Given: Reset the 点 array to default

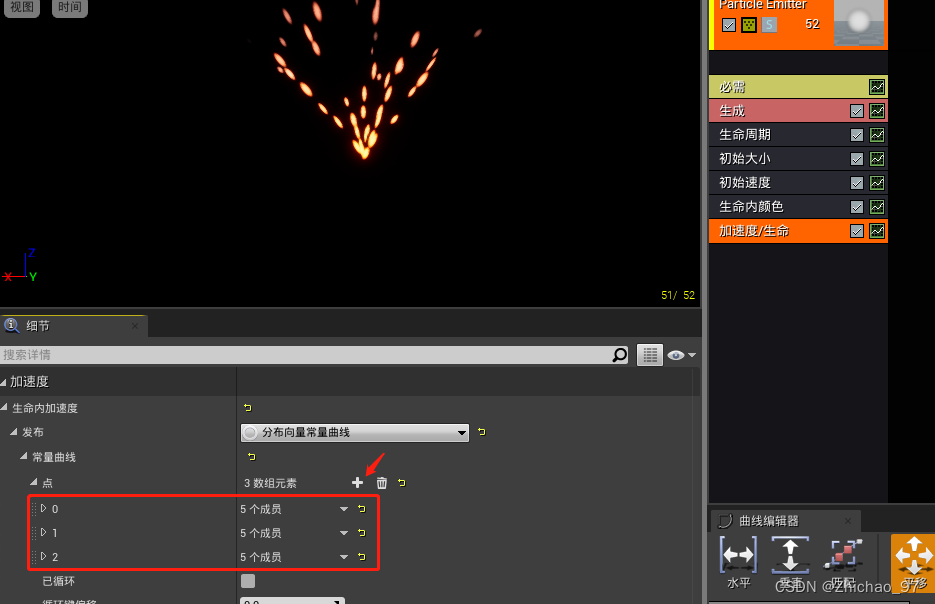Looking at the screenshot, I should 402,483.
